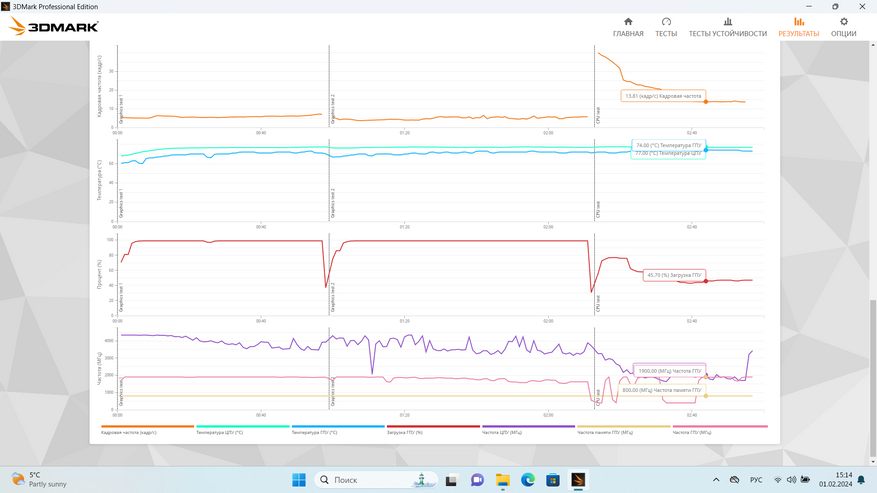Open the Windows Start menu

(x=299, y=480)
